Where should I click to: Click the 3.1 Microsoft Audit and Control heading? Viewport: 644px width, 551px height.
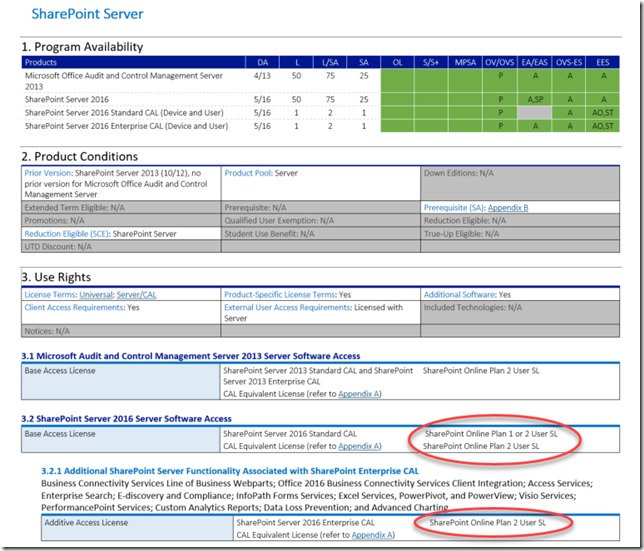click(191, 356)
